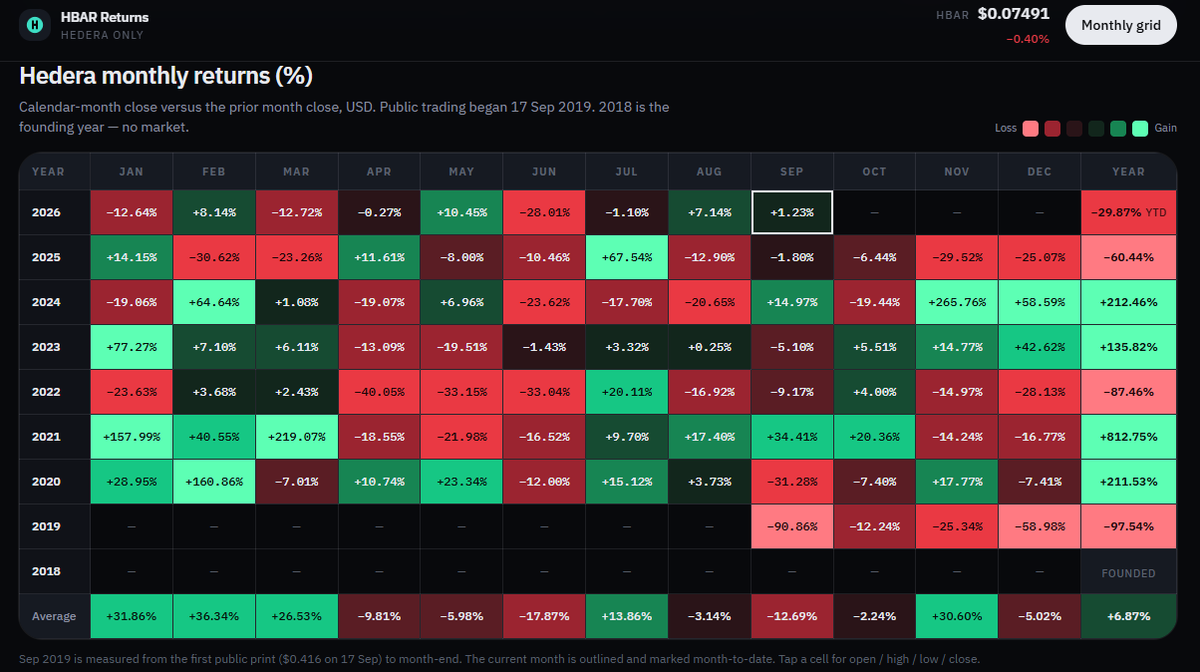The height and width of the screenshot is (672, 1200).
Task: Click the 2026 June cell −28.01%
Action: 544,212
